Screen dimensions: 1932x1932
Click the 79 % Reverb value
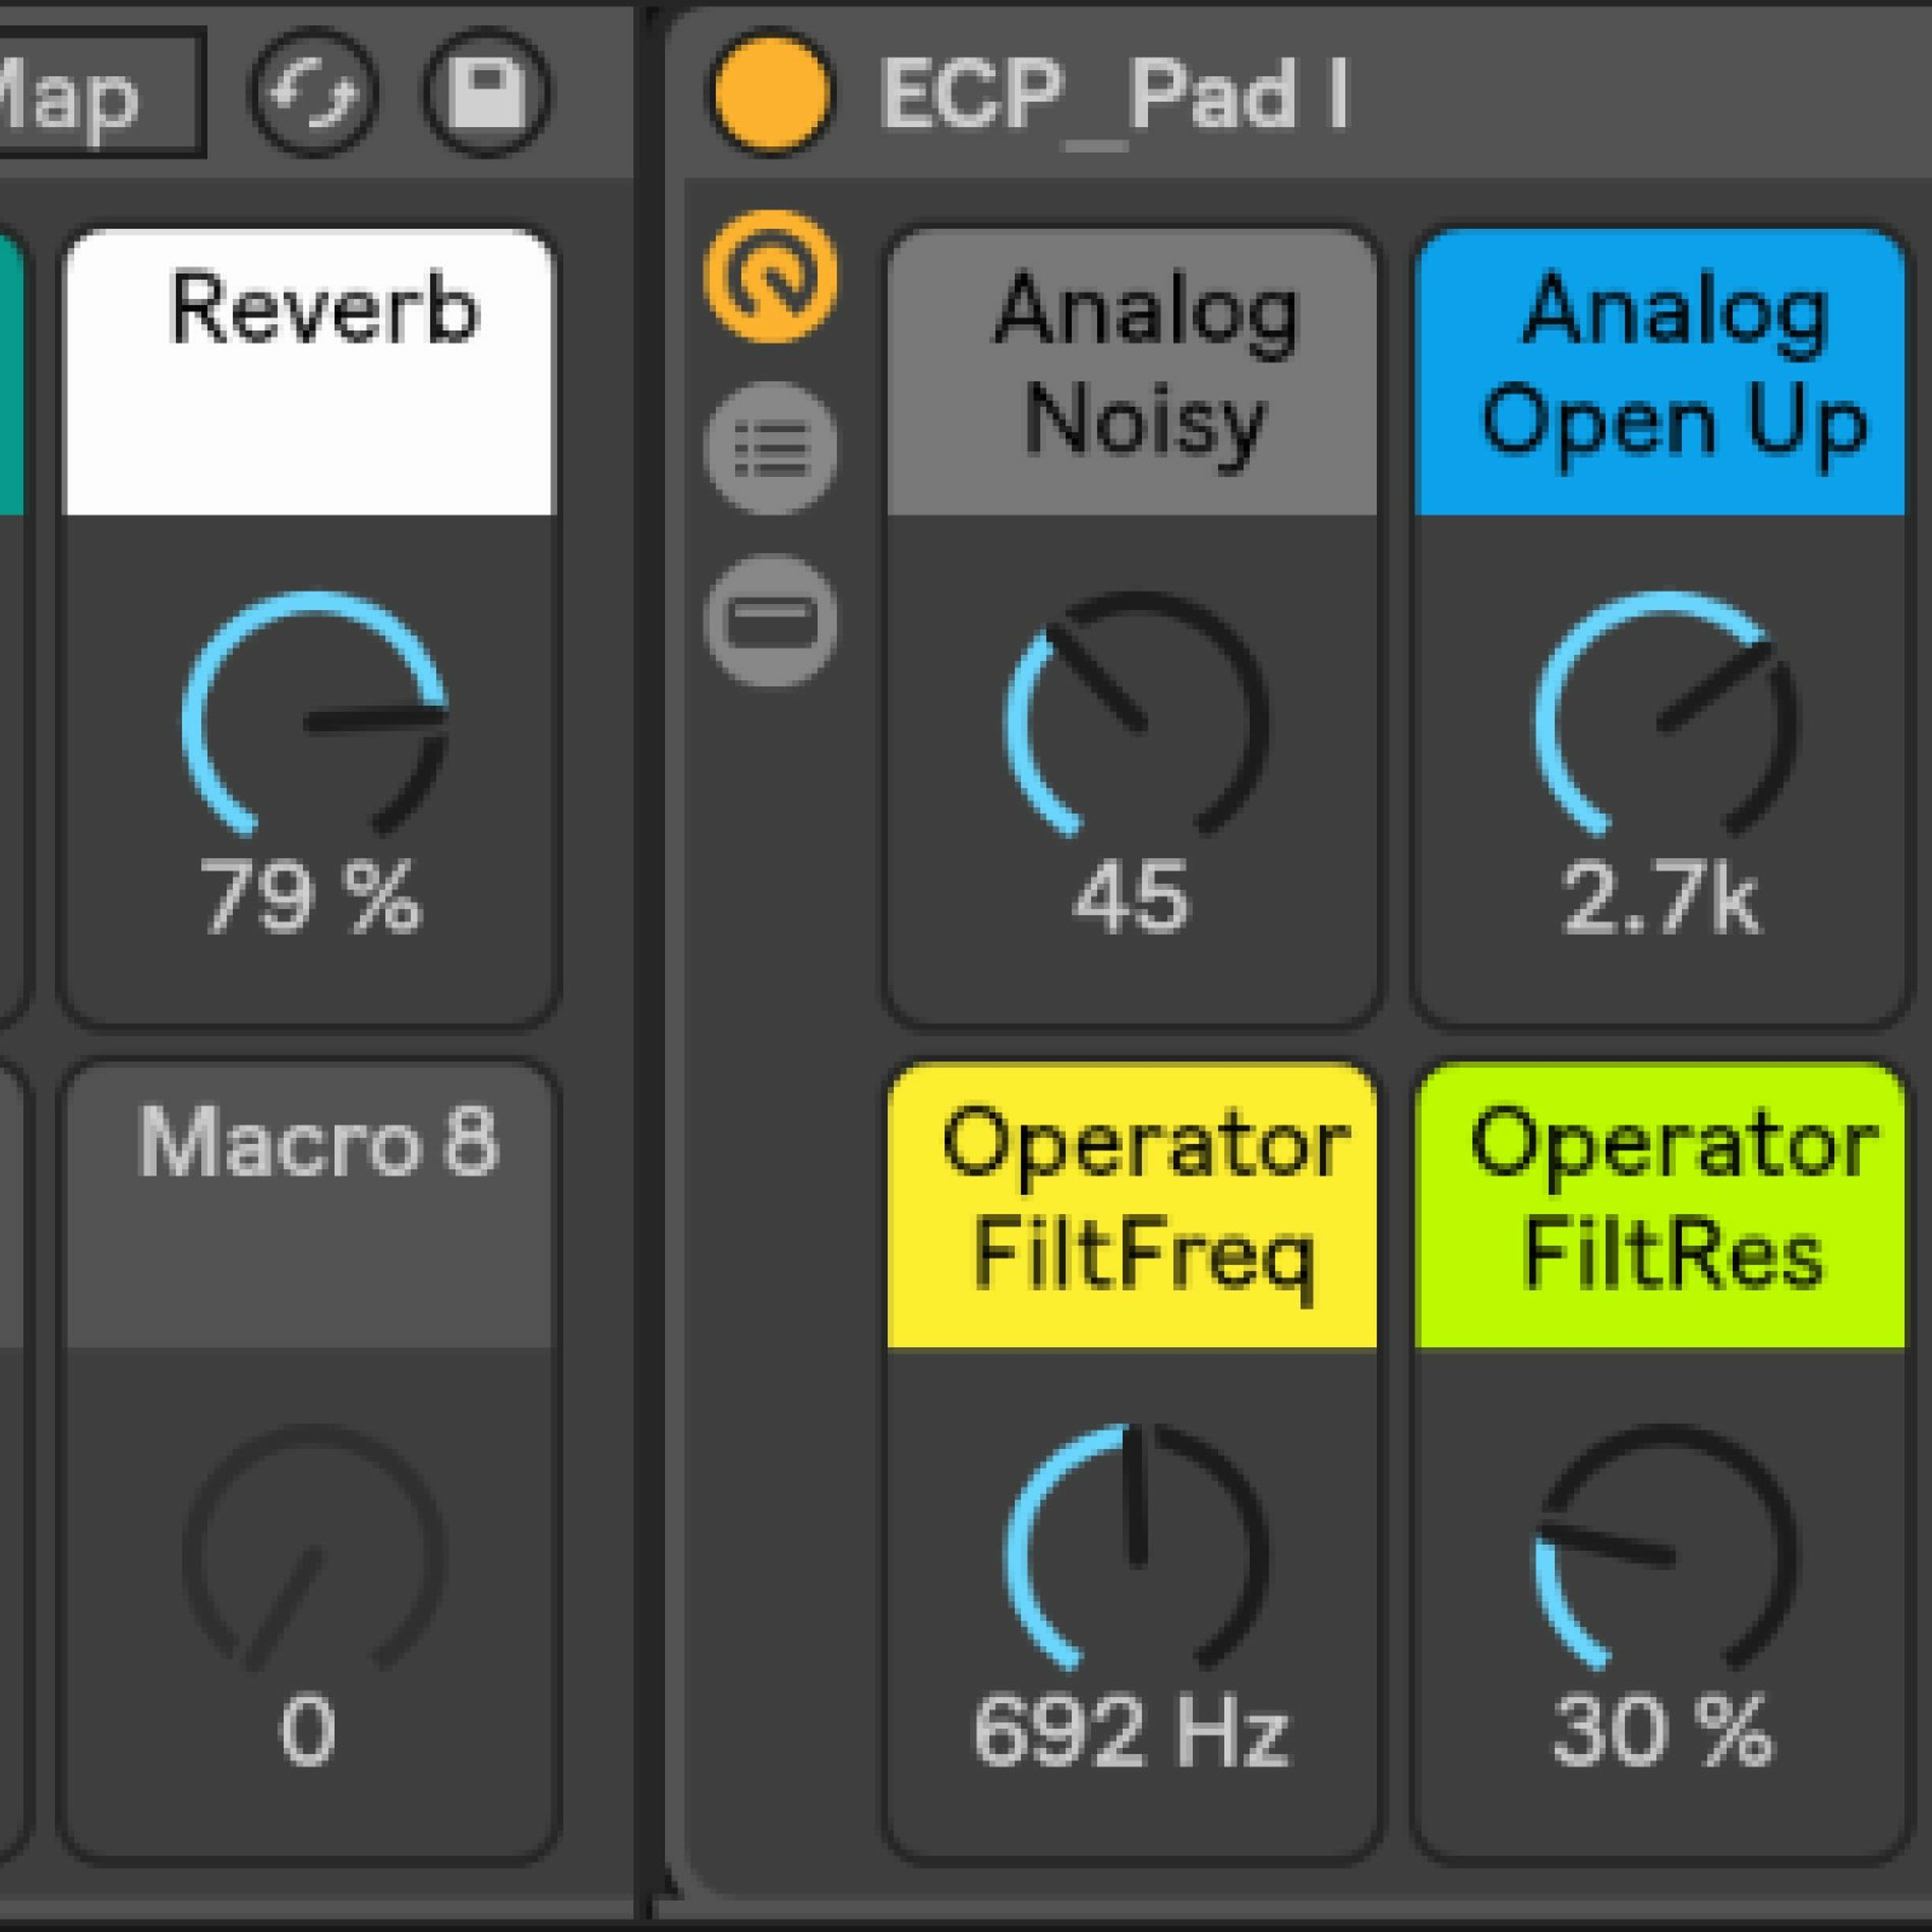coord(311,897)
